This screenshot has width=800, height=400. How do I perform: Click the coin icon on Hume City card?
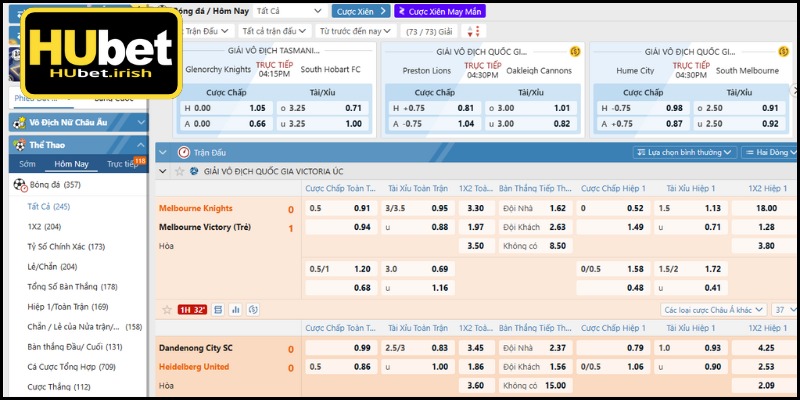coord(783,52)
